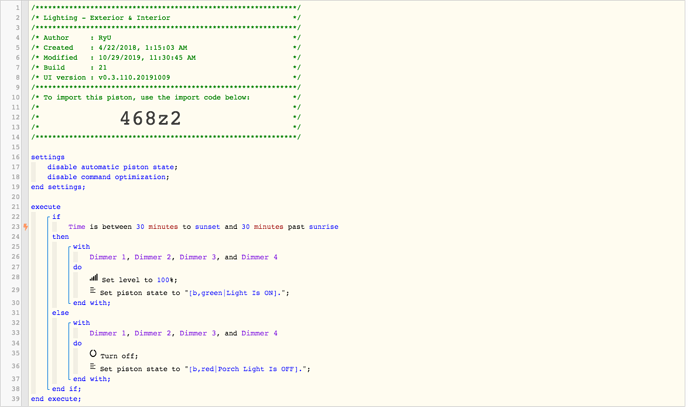Click 'end with;' on line 30
This screenshot has height=408, width=690.
pos(92,303)
